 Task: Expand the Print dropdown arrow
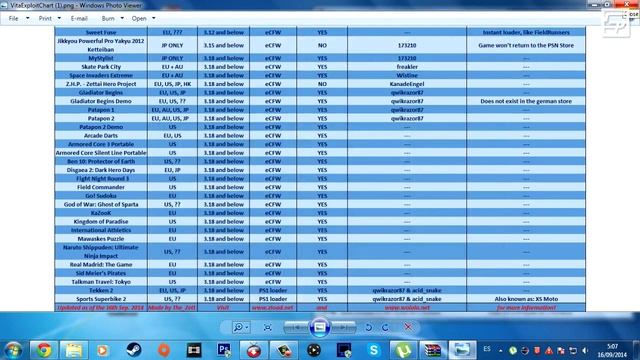tap(59, 18)
